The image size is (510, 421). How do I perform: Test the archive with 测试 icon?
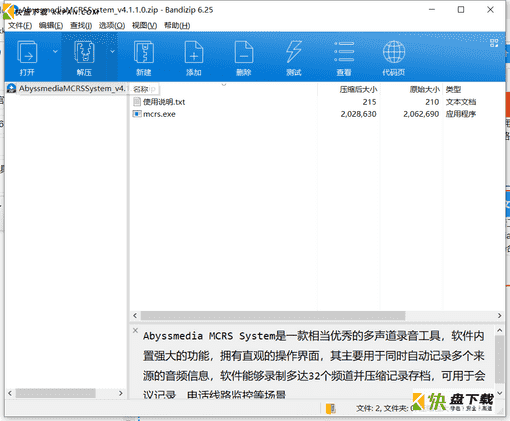(x=294, y=52)
